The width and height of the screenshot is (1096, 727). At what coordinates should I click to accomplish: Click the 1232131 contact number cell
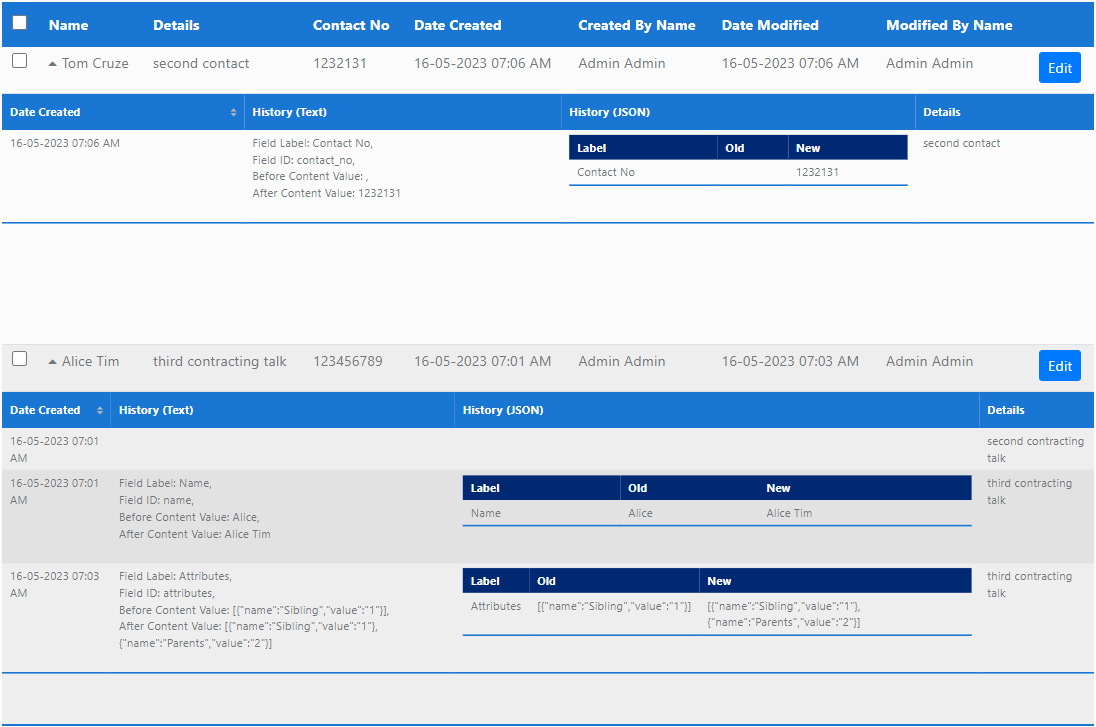pyautogui.click(x=340, y=63)
